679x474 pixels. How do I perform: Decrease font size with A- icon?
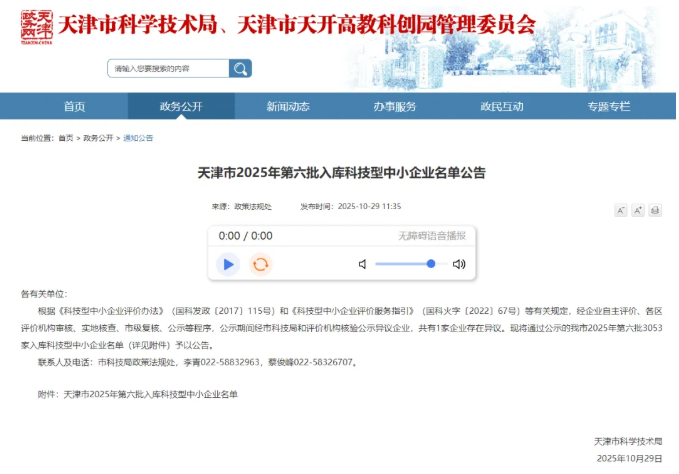[x=620, y=210]
